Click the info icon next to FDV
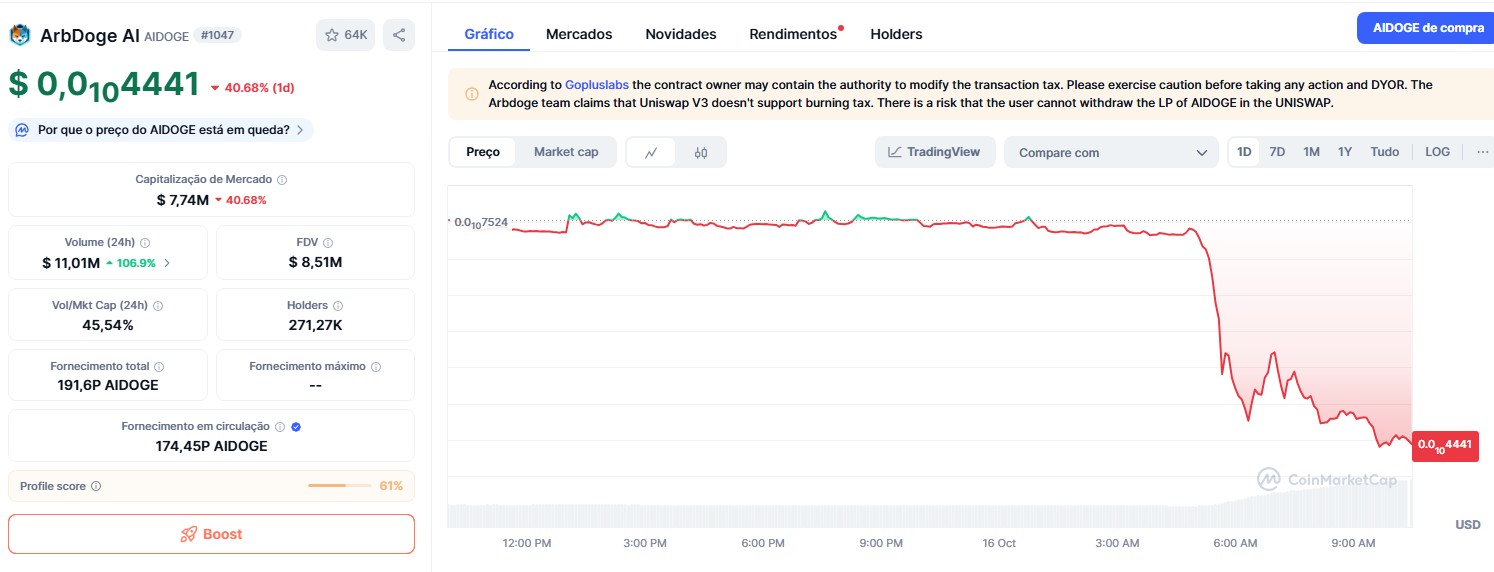The width and height of the screenshot is (1494, 572). (x=328, y=243)
